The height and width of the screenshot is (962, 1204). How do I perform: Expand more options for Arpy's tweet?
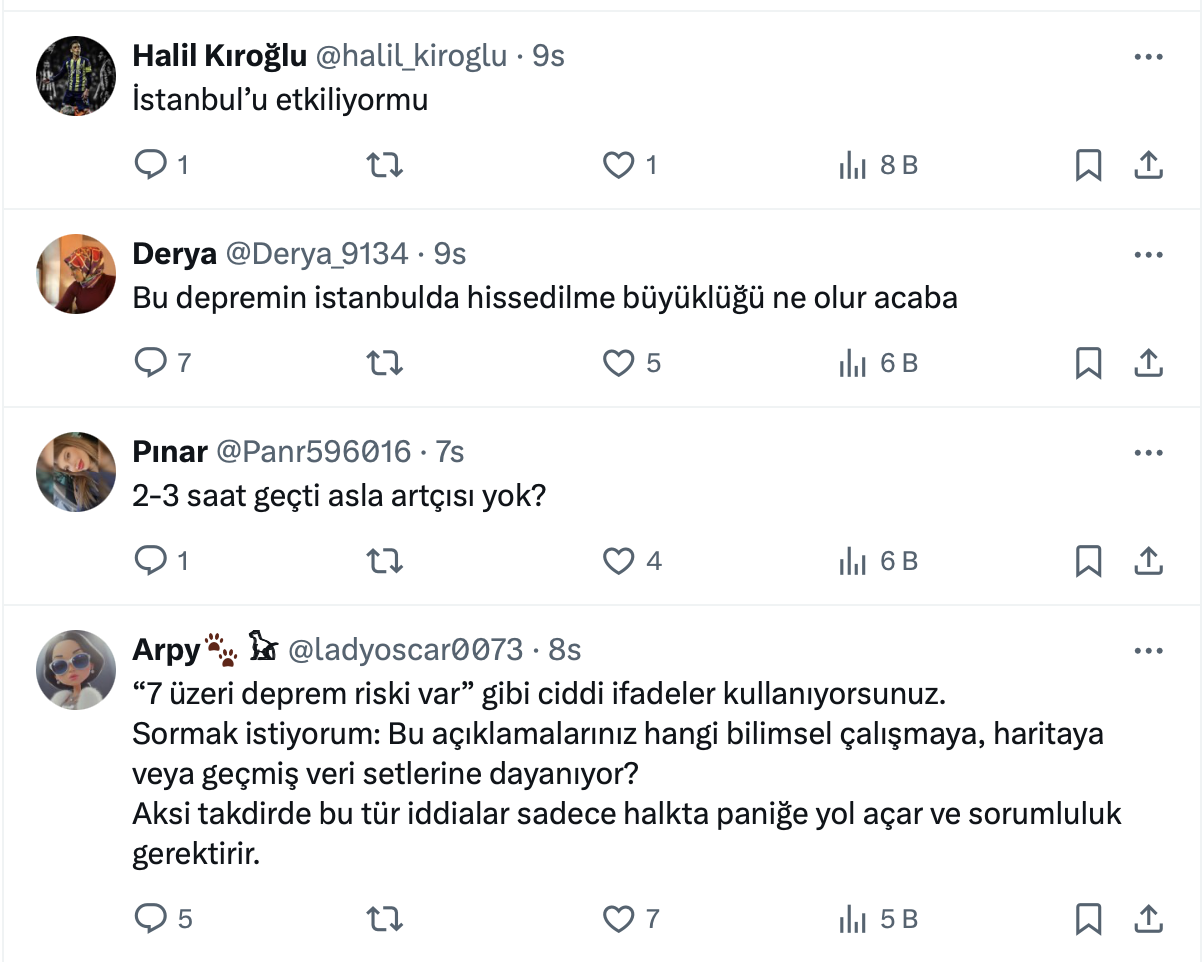(x=1148, y=651)
